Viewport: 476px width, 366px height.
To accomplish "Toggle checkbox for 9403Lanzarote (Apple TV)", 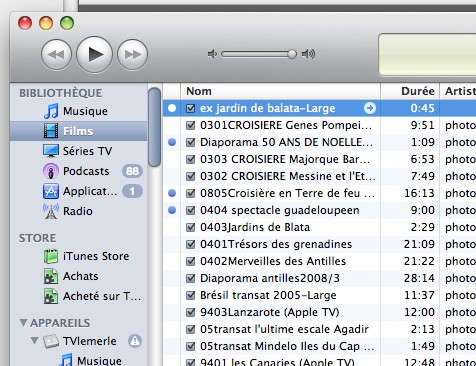I will click(190, 312).
